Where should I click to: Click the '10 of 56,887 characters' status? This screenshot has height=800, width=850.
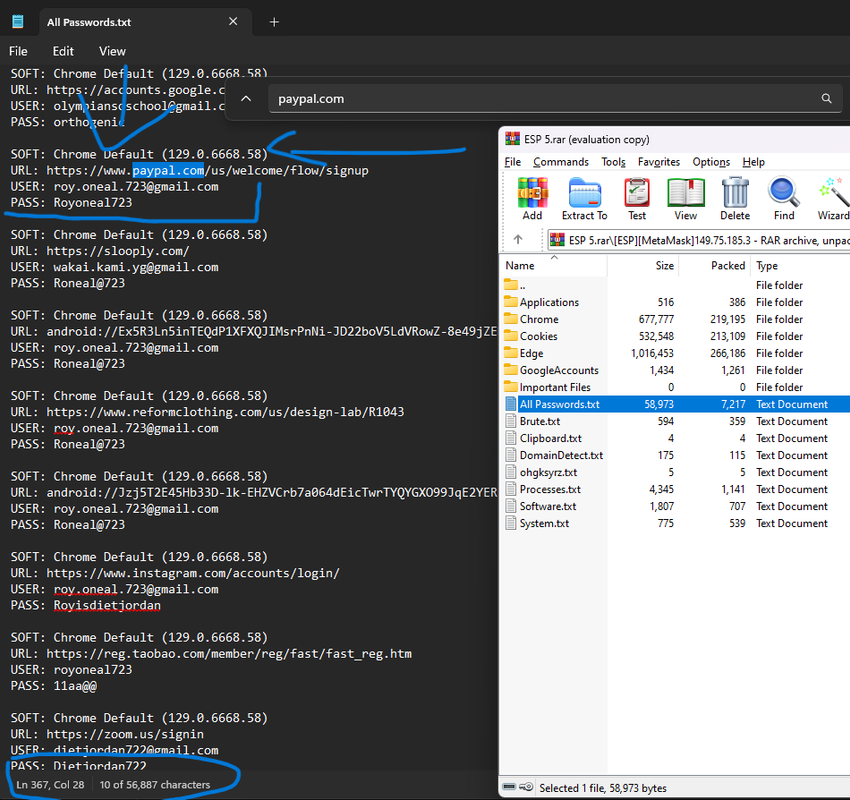coord(154,784)
